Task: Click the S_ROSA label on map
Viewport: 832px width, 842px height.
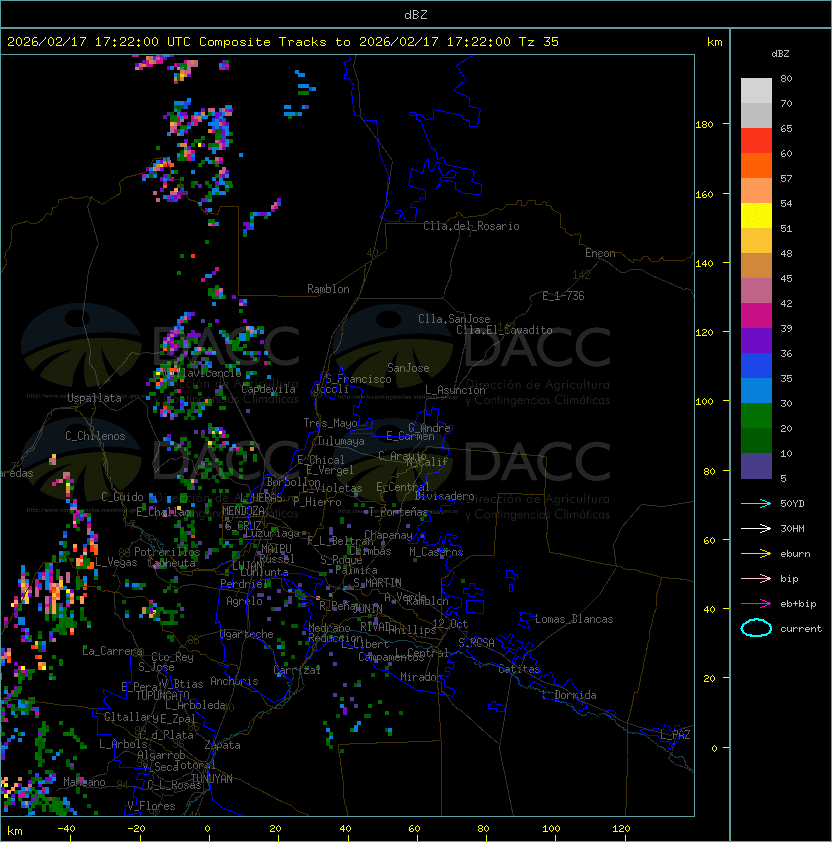Action: 476,643
